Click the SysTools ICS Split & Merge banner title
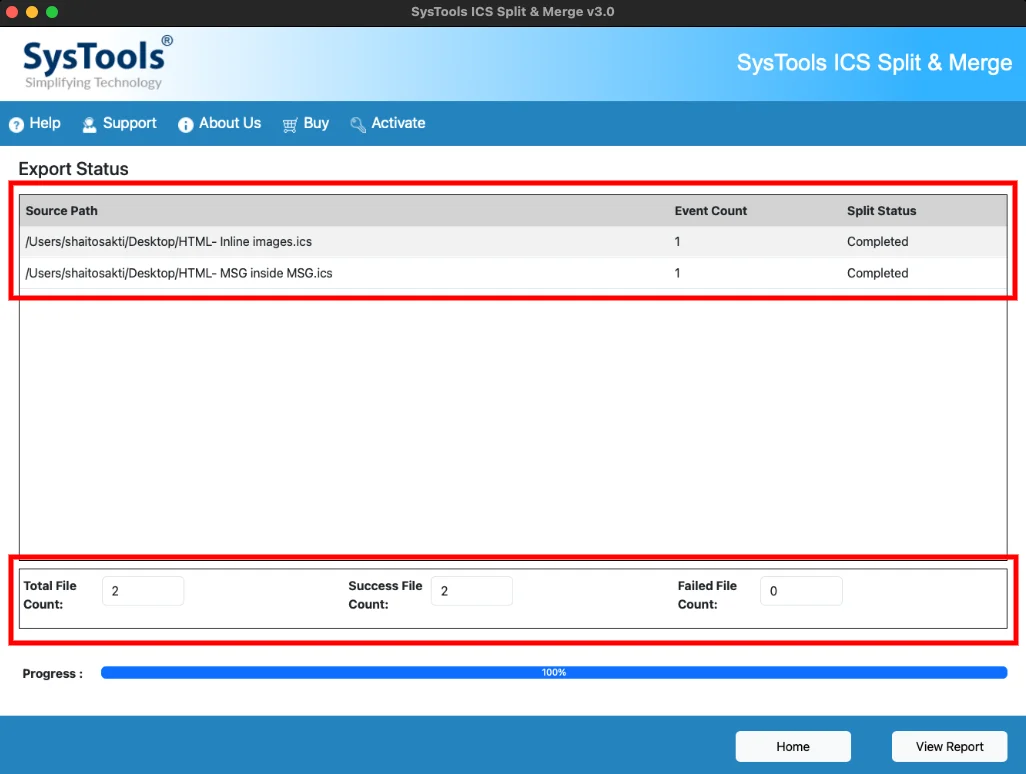This screenshot has height=774, width=1026. pos(874,63)
